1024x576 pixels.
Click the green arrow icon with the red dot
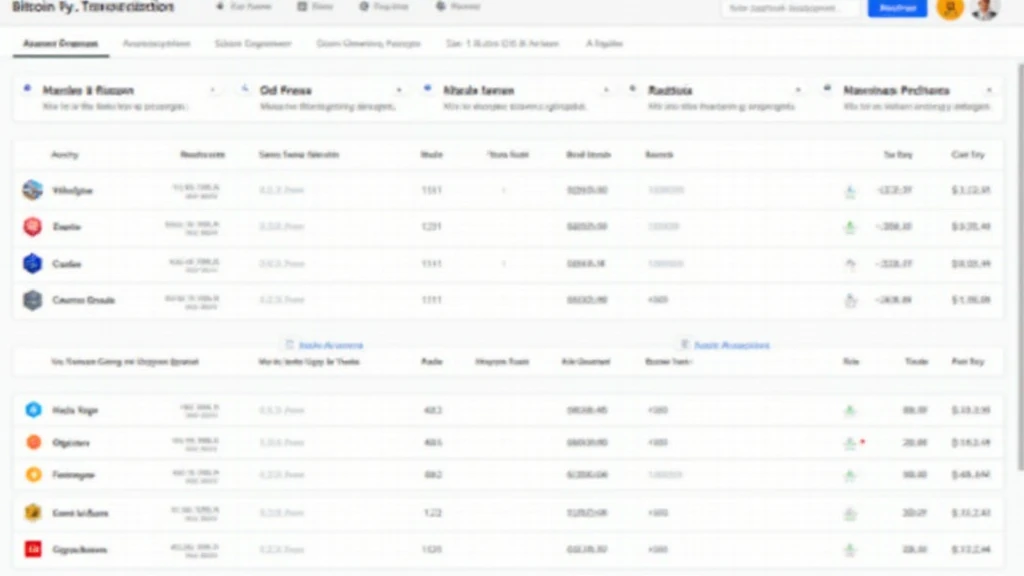(x=851, y=442)
